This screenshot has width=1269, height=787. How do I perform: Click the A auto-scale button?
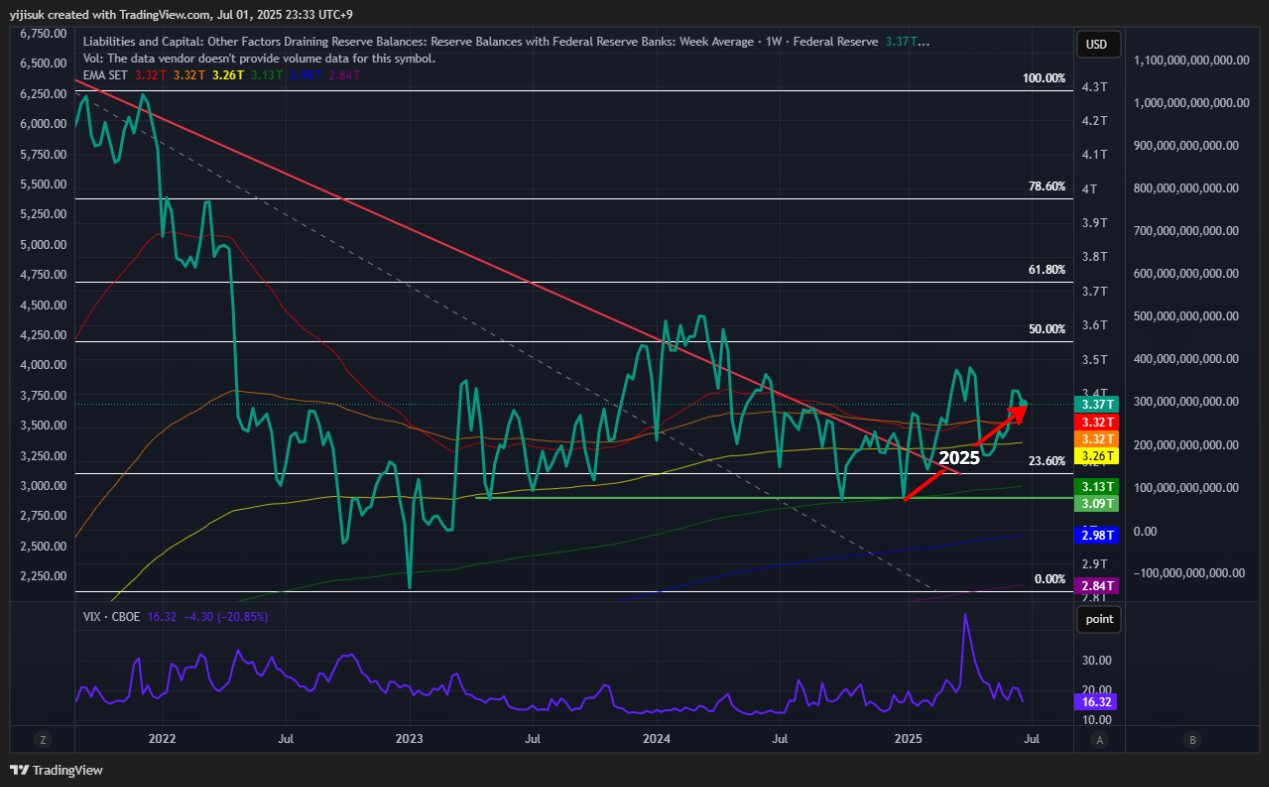click(1100, 740)
